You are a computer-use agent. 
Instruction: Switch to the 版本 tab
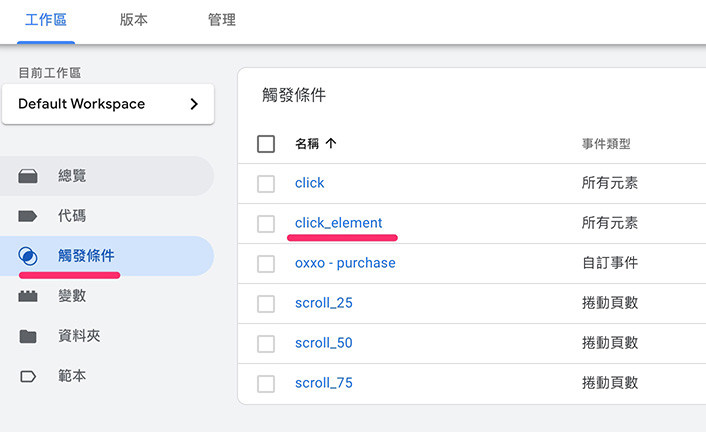pyautogui.click(x=133, y=20)
